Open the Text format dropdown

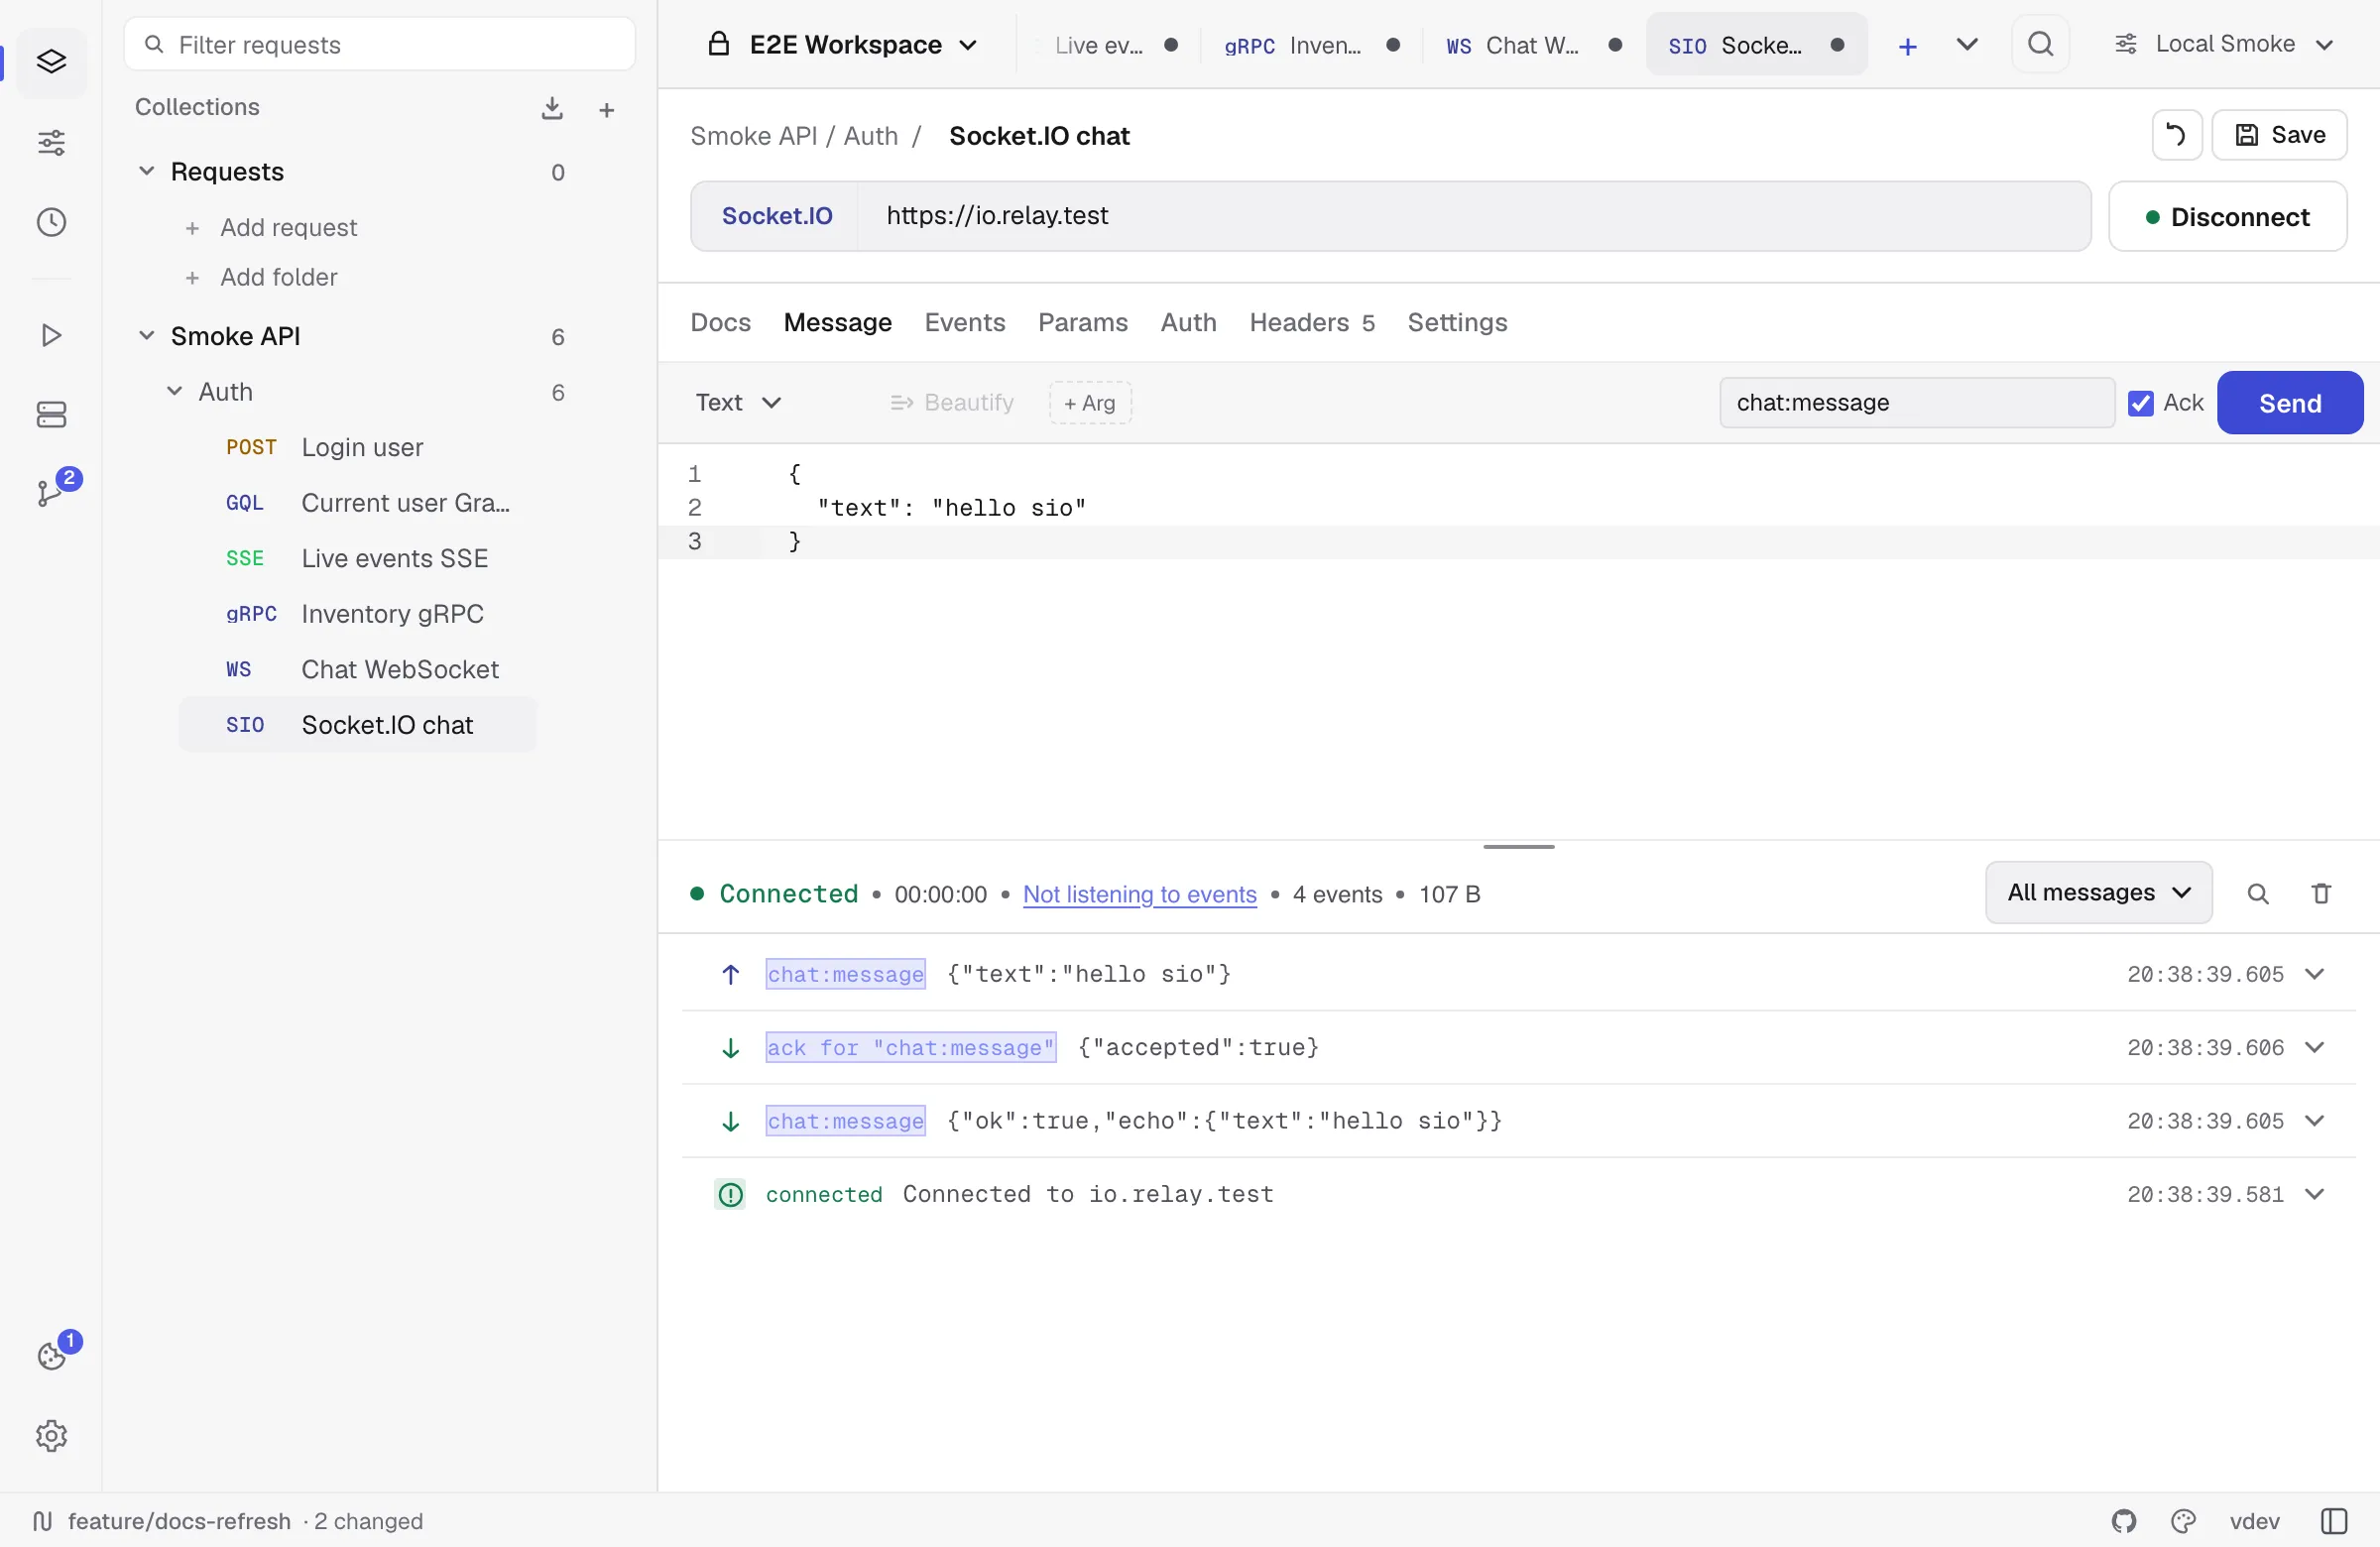(738, 402)
